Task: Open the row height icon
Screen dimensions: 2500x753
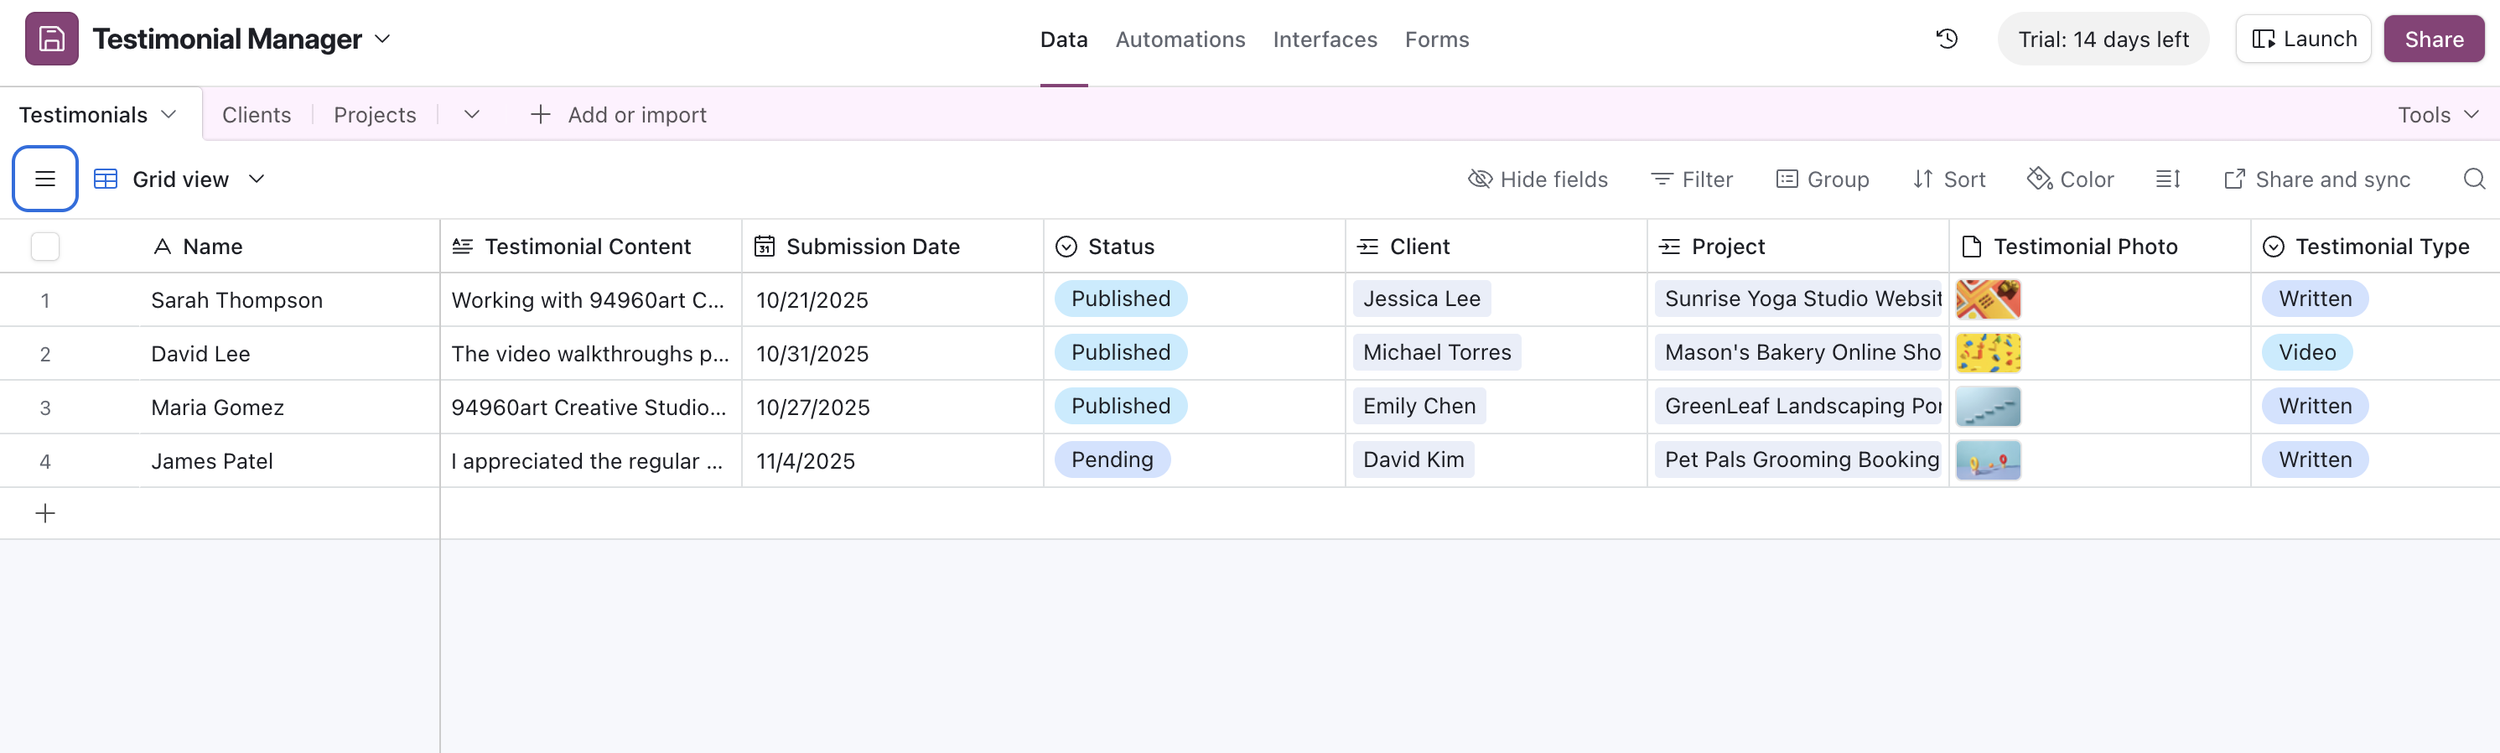Action: (x=2167, y=179)
